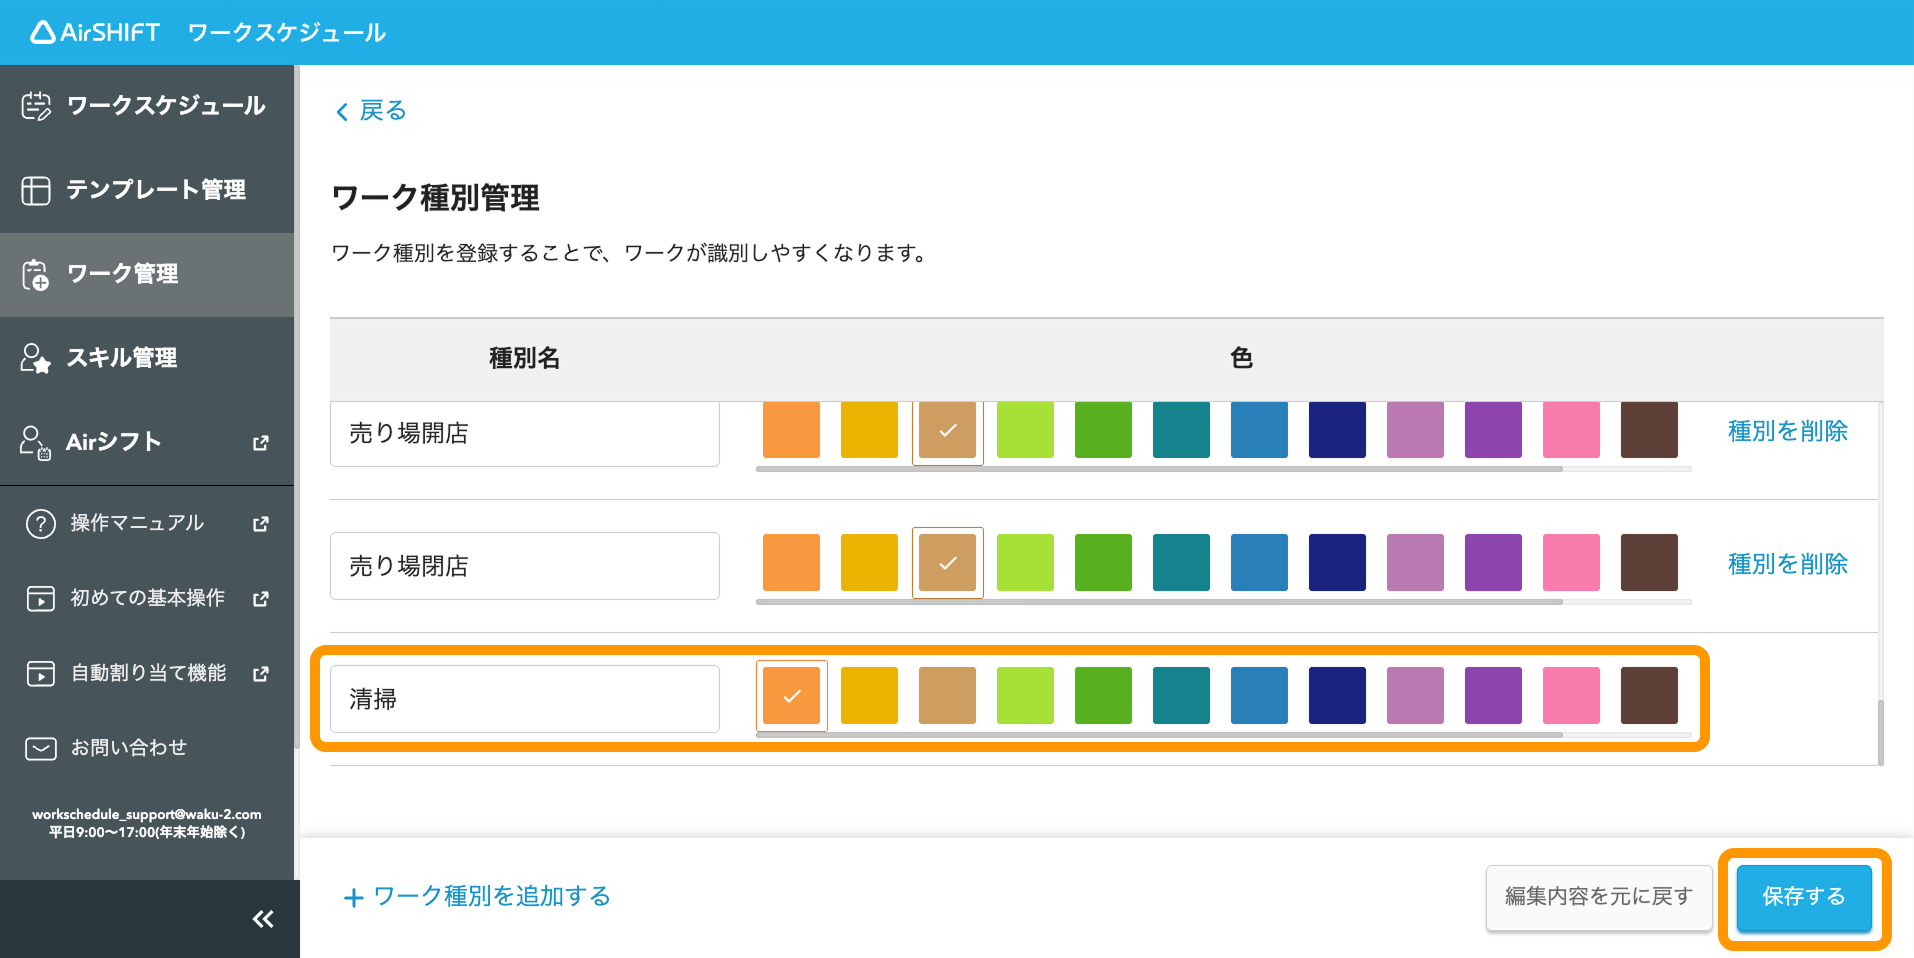Select orange color in 清掃 row
Viewport: 1914px width, 958px height.
coord(792,696)
